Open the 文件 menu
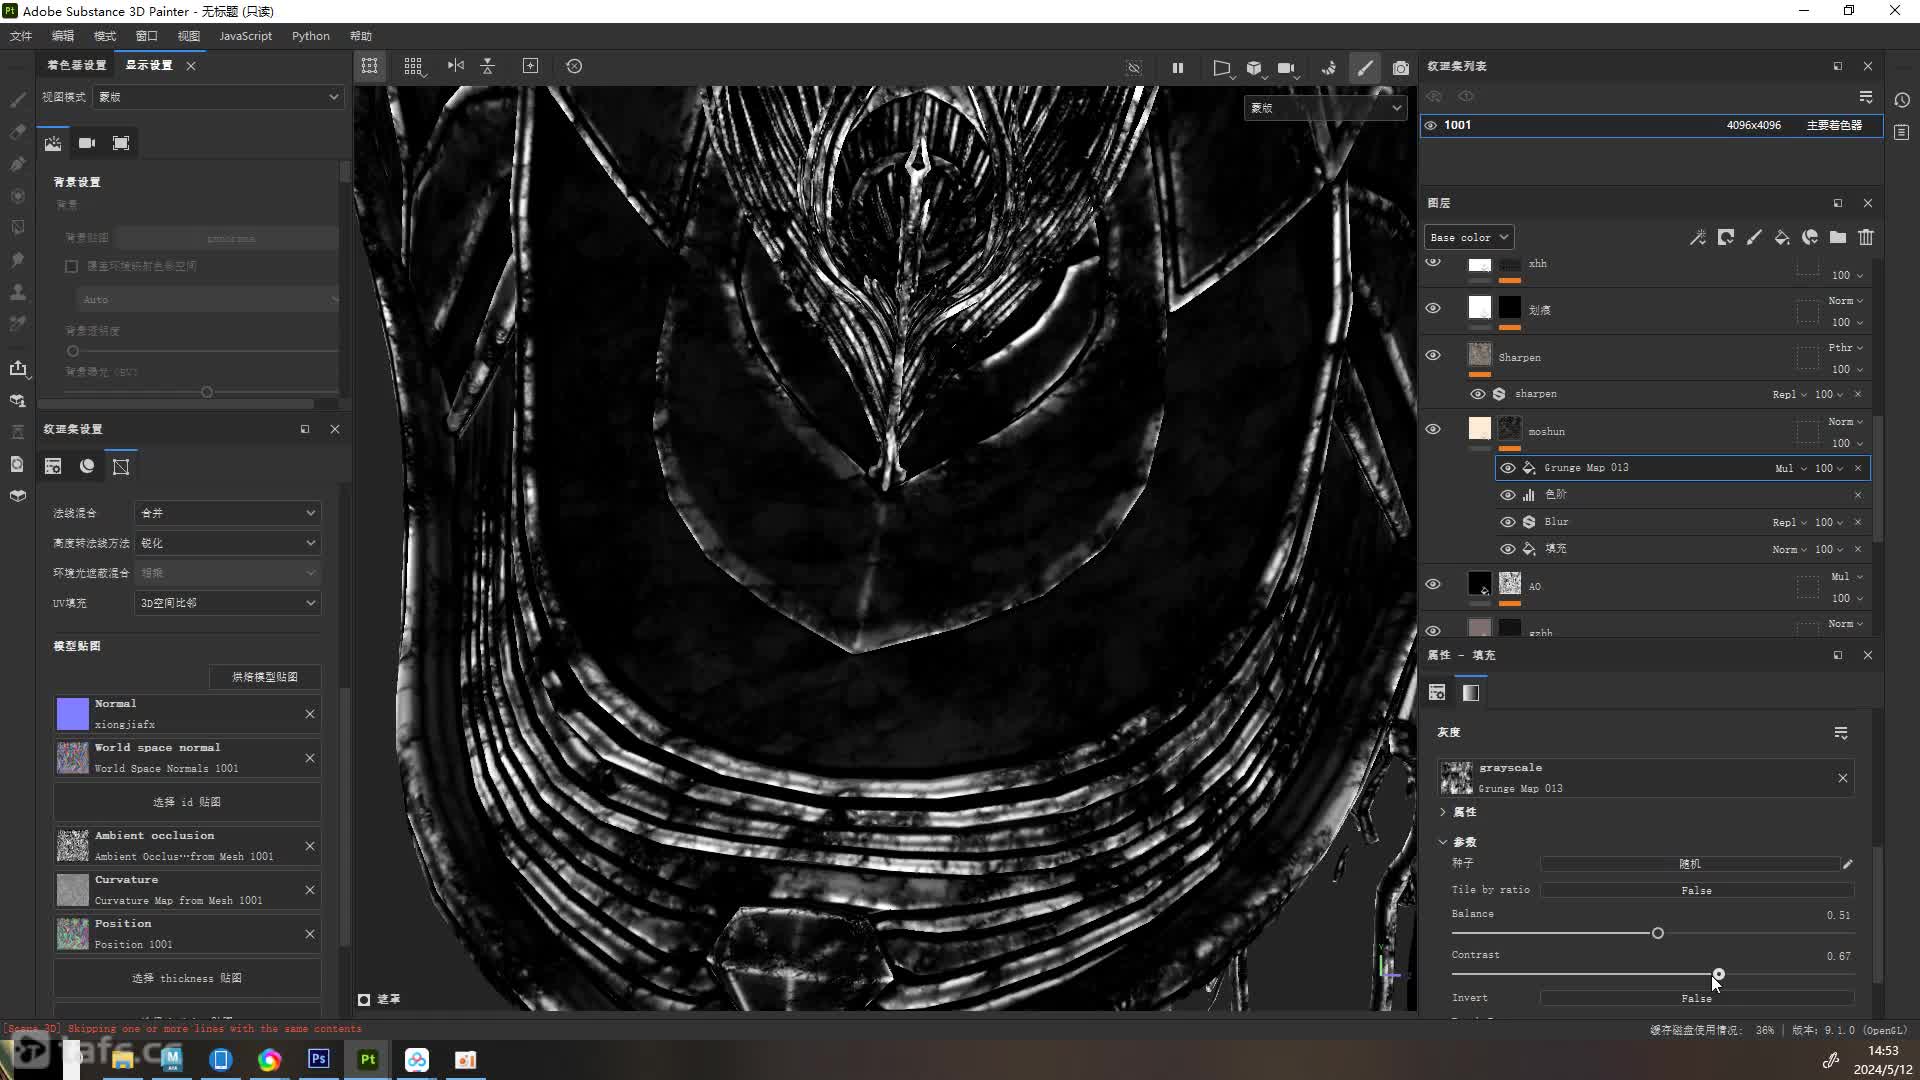The image size is (1920, 1080). pyautogui.click(x=21, y=36)
